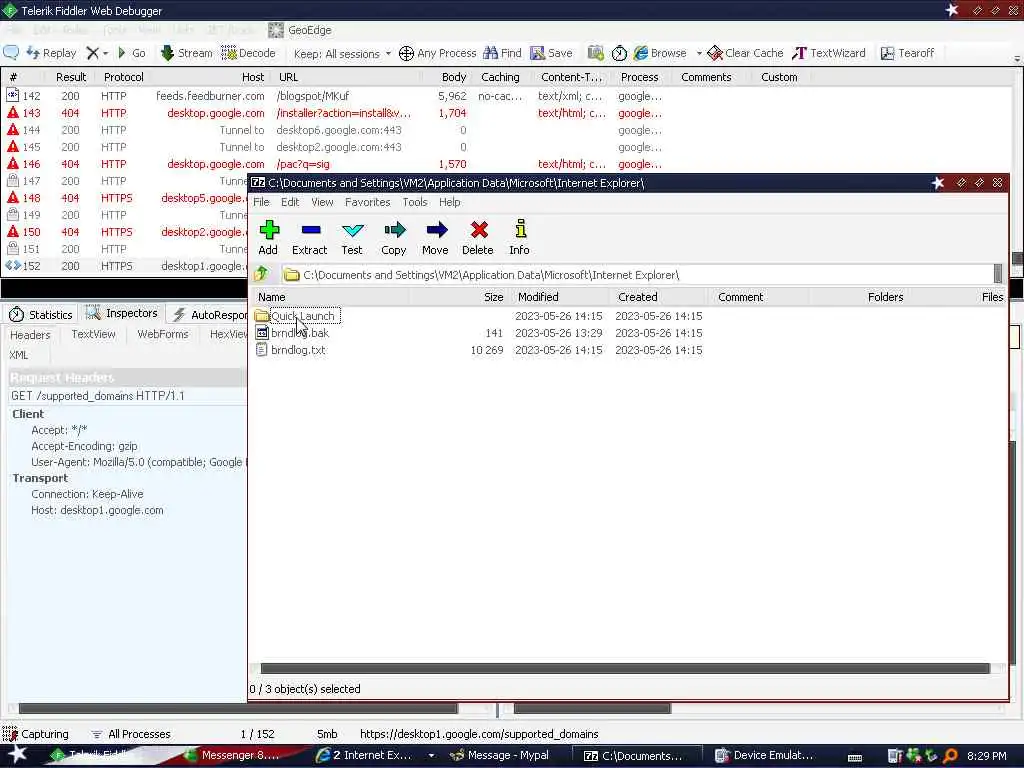This screenshot has height=768, width=1024.
Task: Switch to the Inspectors tab
Action: 122,313
